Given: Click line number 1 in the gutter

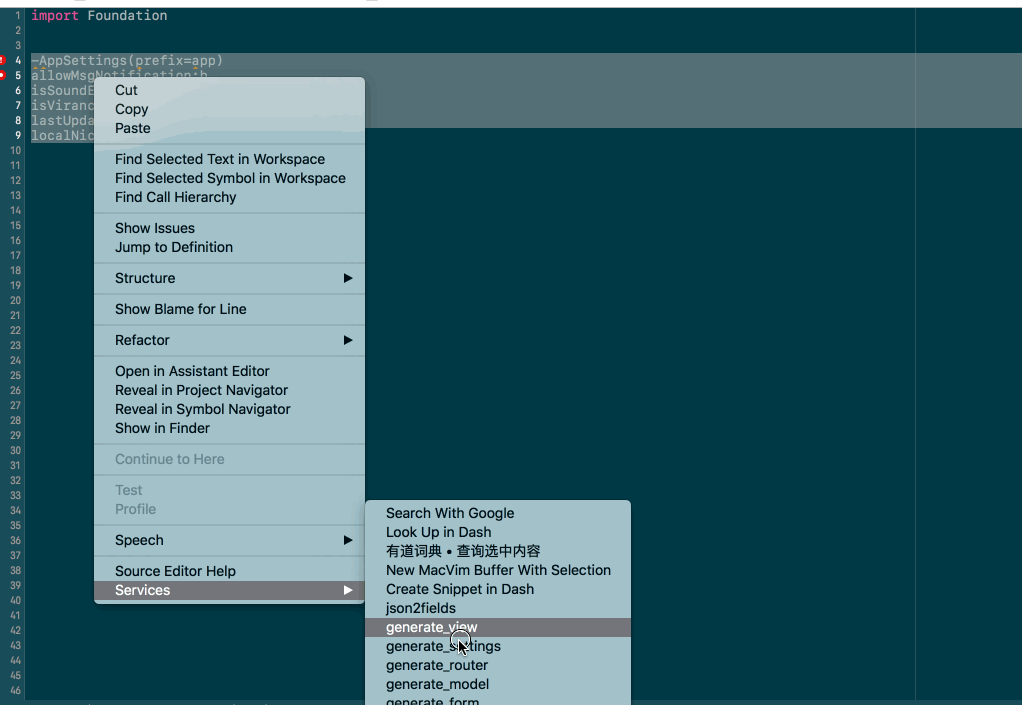Looking at the screenshot, I should 18,15.
